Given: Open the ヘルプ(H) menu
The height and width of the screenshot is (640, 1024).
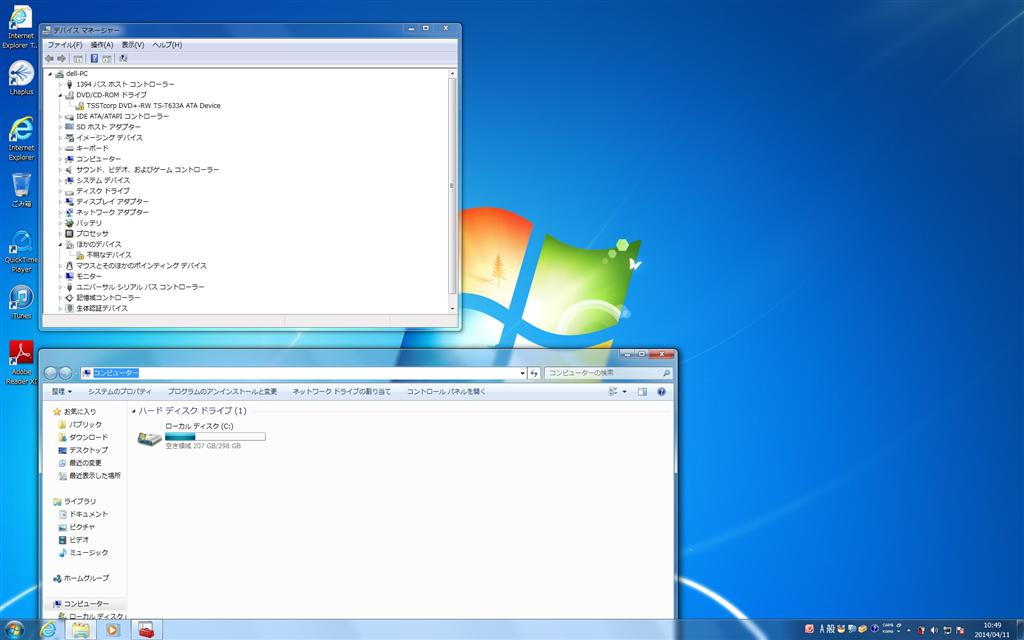Looking at the screenshot, I should [167, 45].
